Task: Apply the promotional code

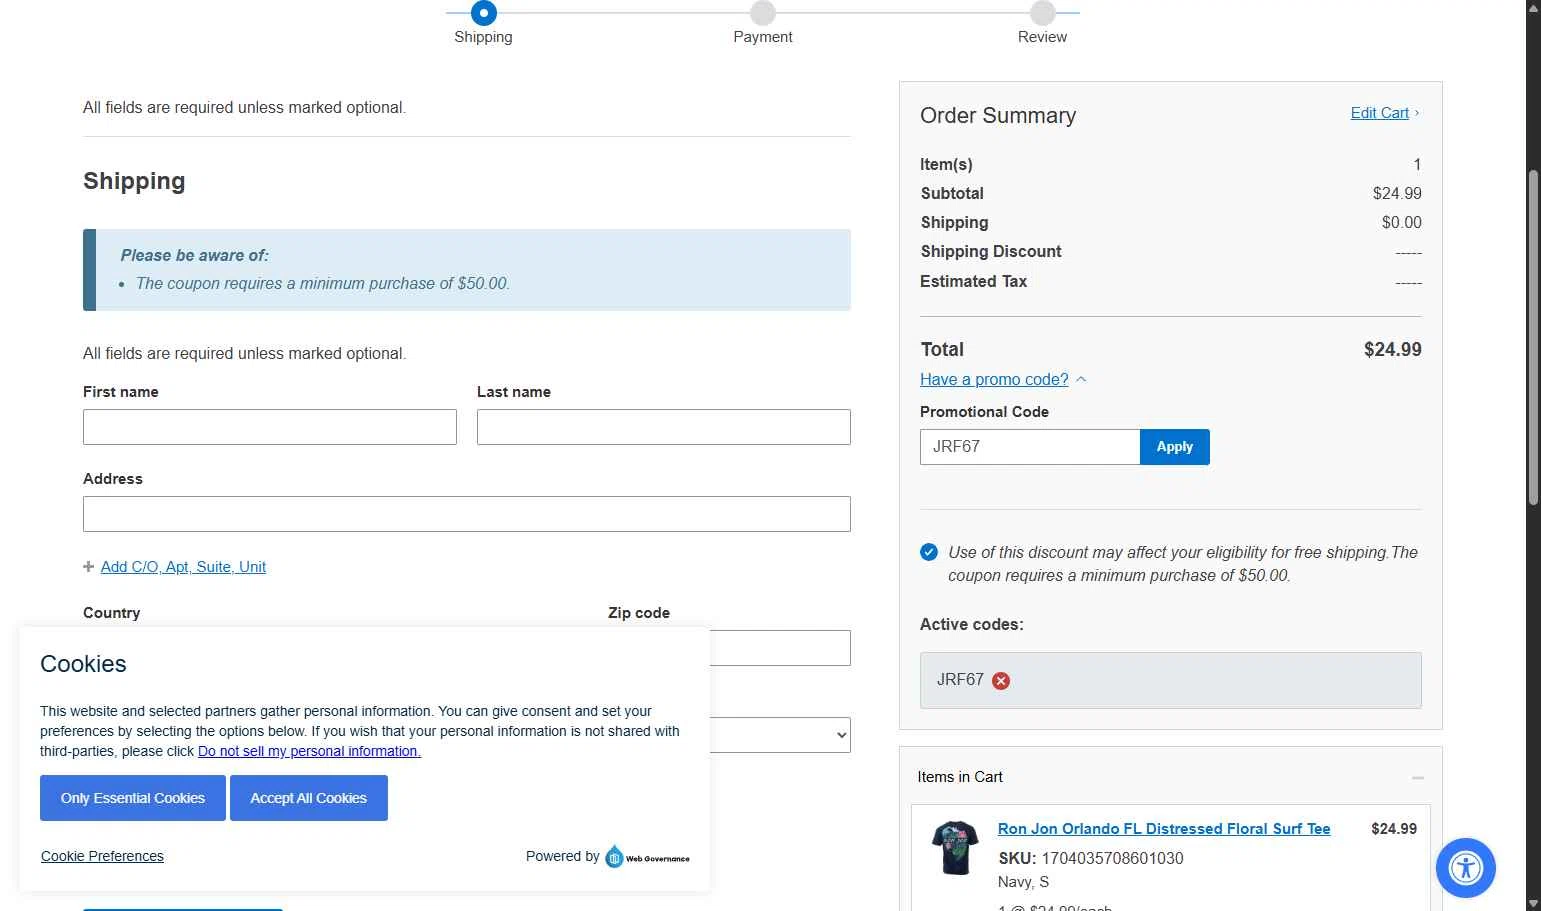Action: pyautogui.click(x=1175, y=447)
